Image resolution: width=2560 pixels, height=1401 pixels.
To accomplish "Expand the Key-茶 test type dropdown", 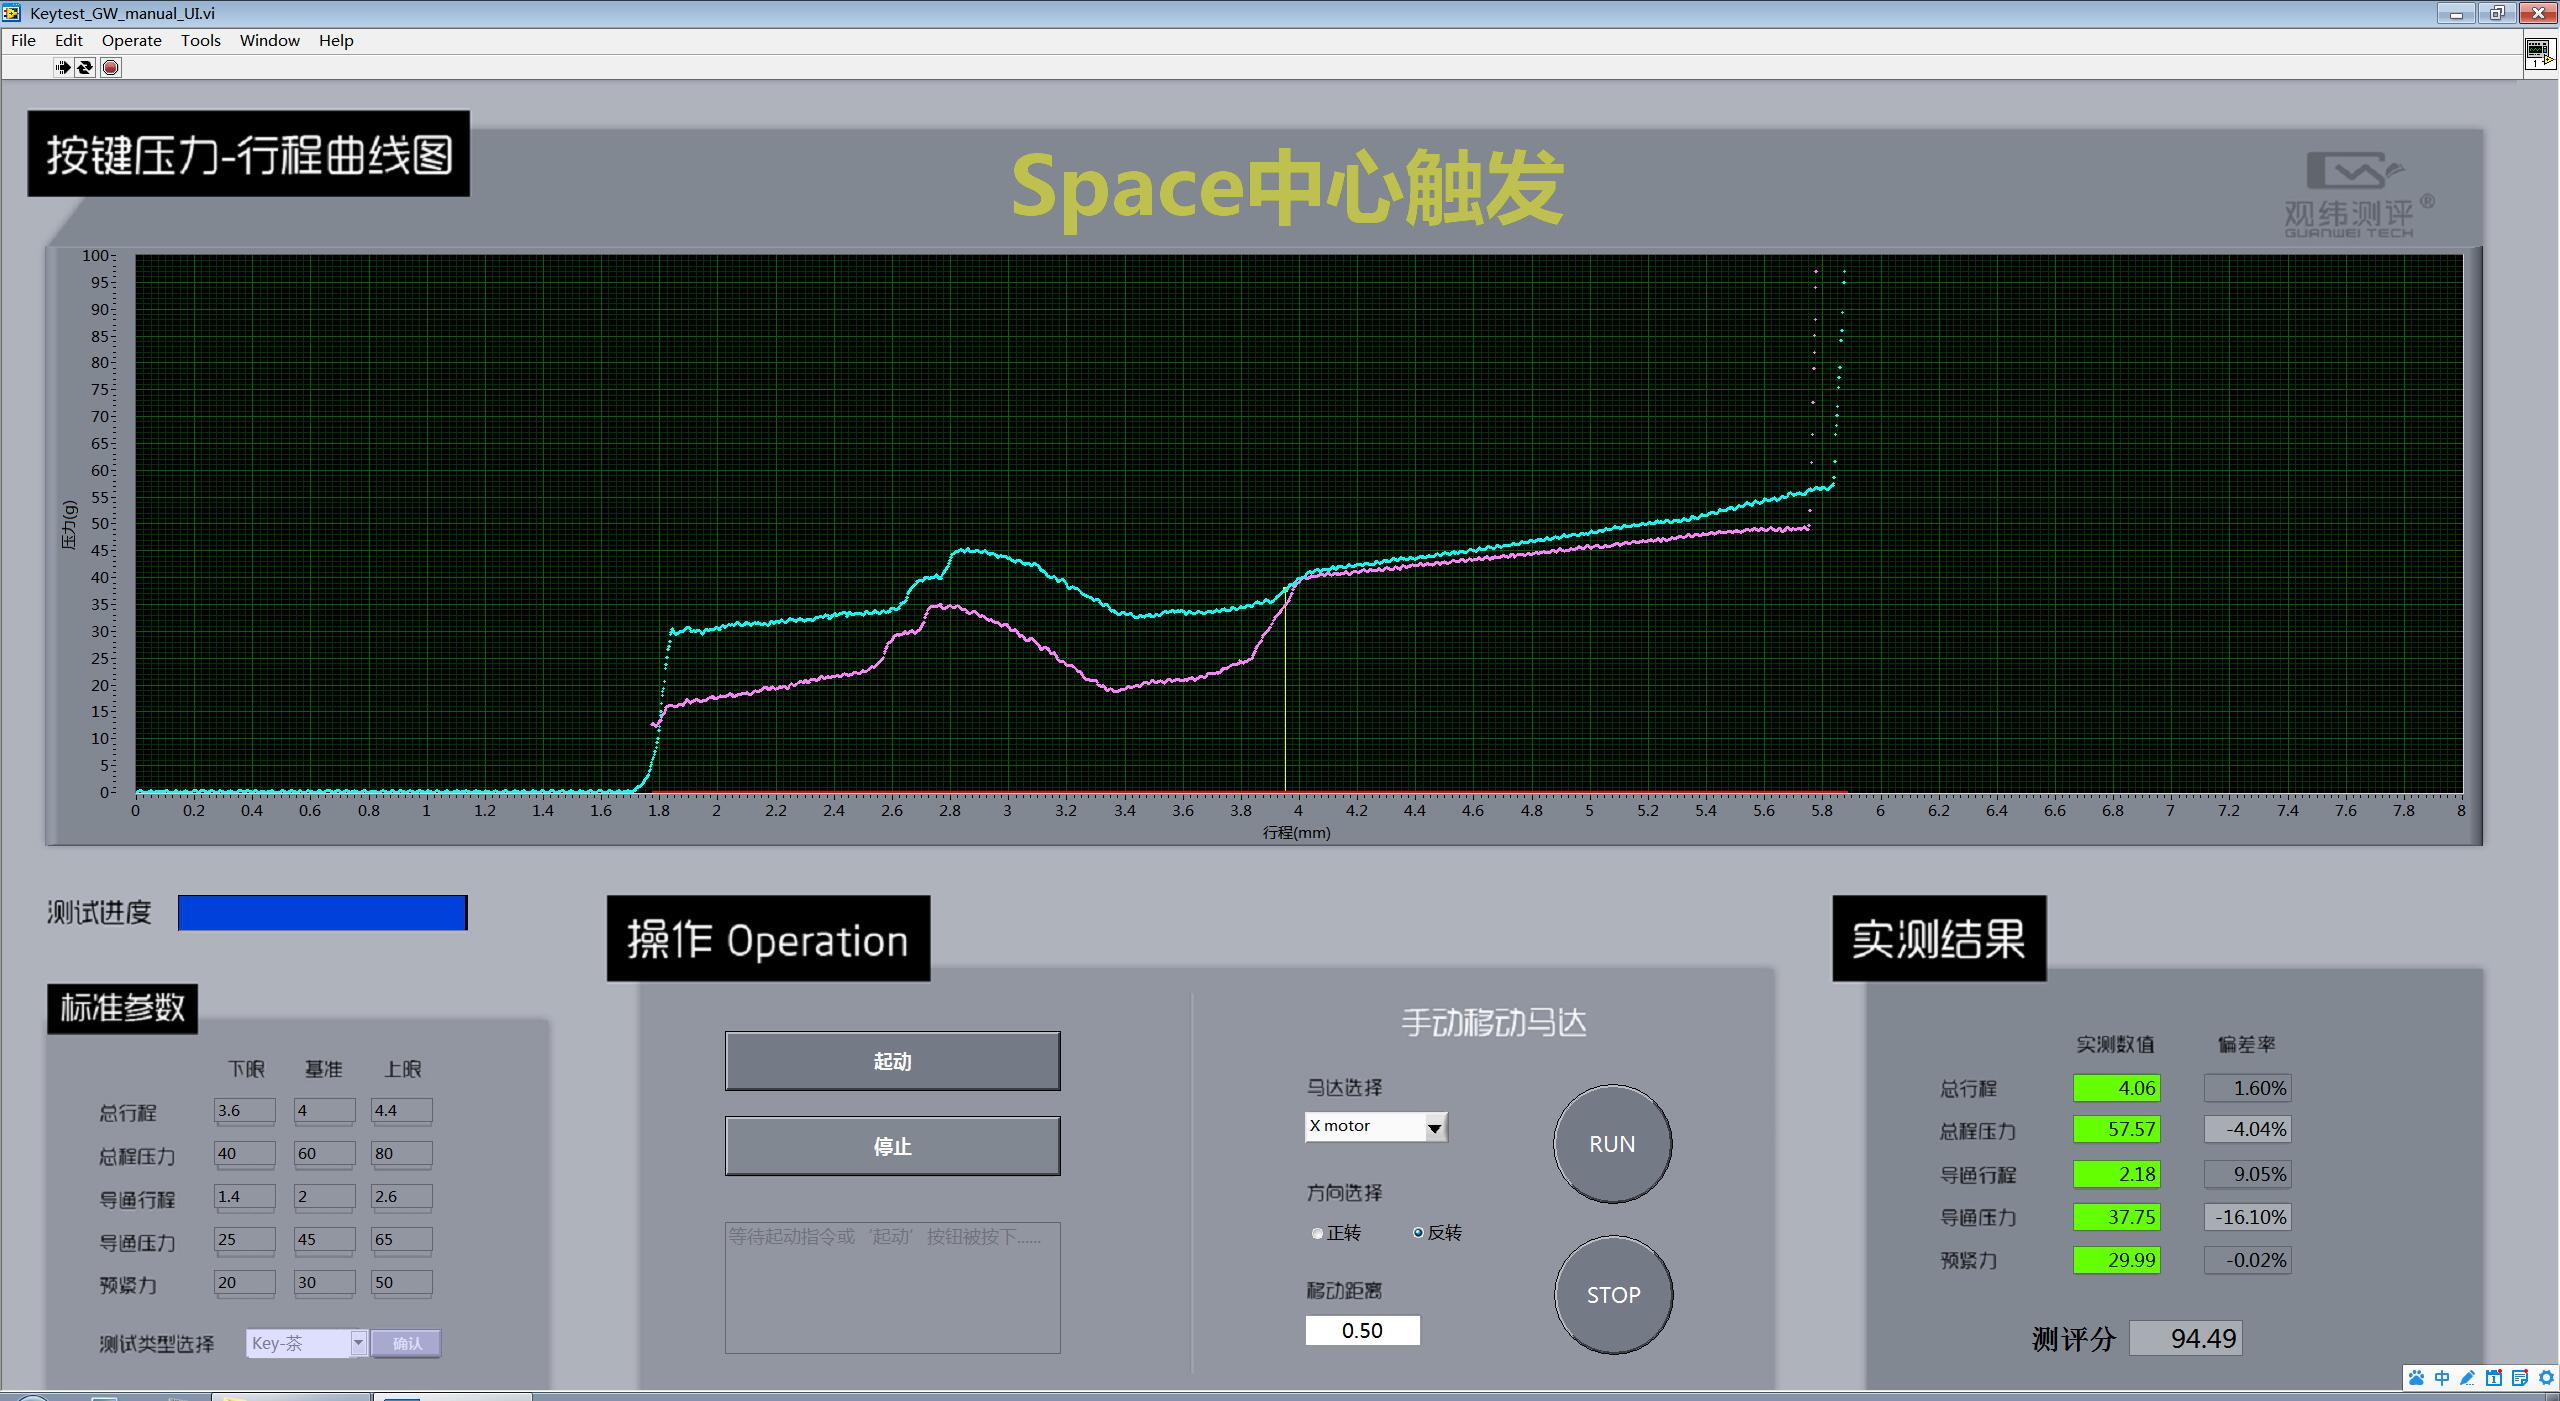I will (358, 1343).
